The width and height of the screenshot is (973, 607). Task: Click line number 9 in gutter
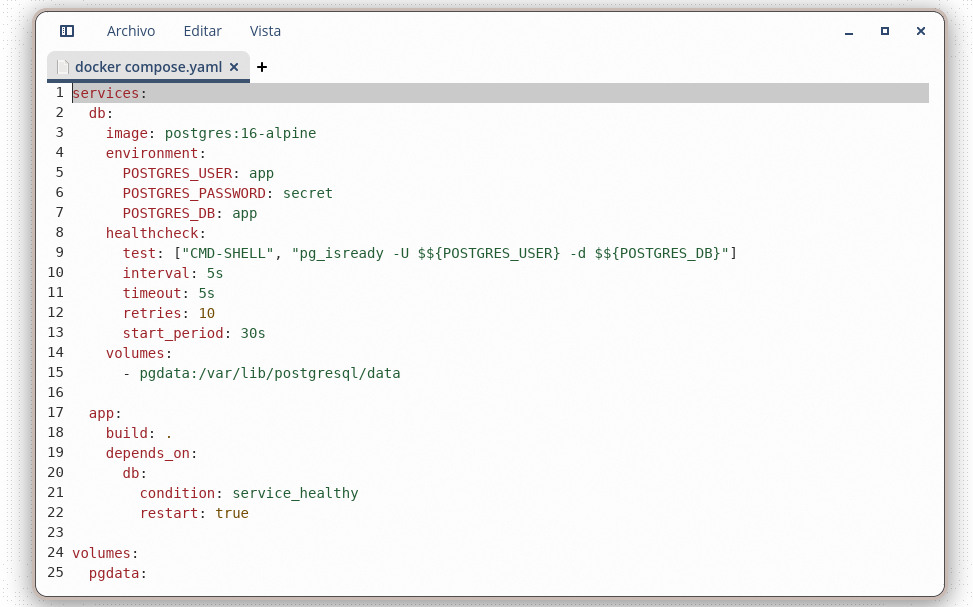pyautogui.click(x=60, y=253)
